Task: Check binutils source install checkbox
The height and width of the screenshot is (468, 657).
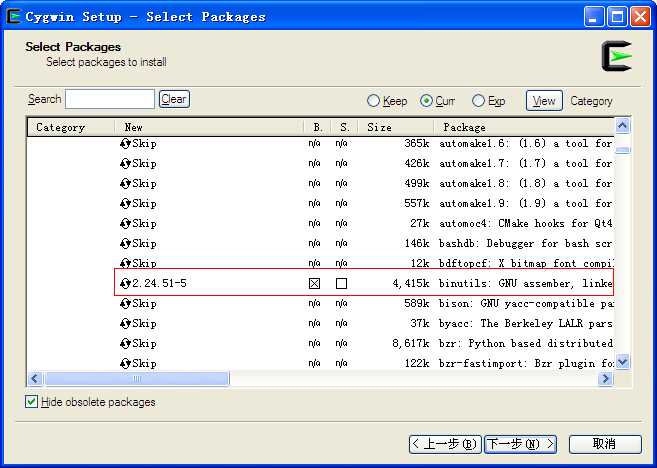Action: point(341,284)
